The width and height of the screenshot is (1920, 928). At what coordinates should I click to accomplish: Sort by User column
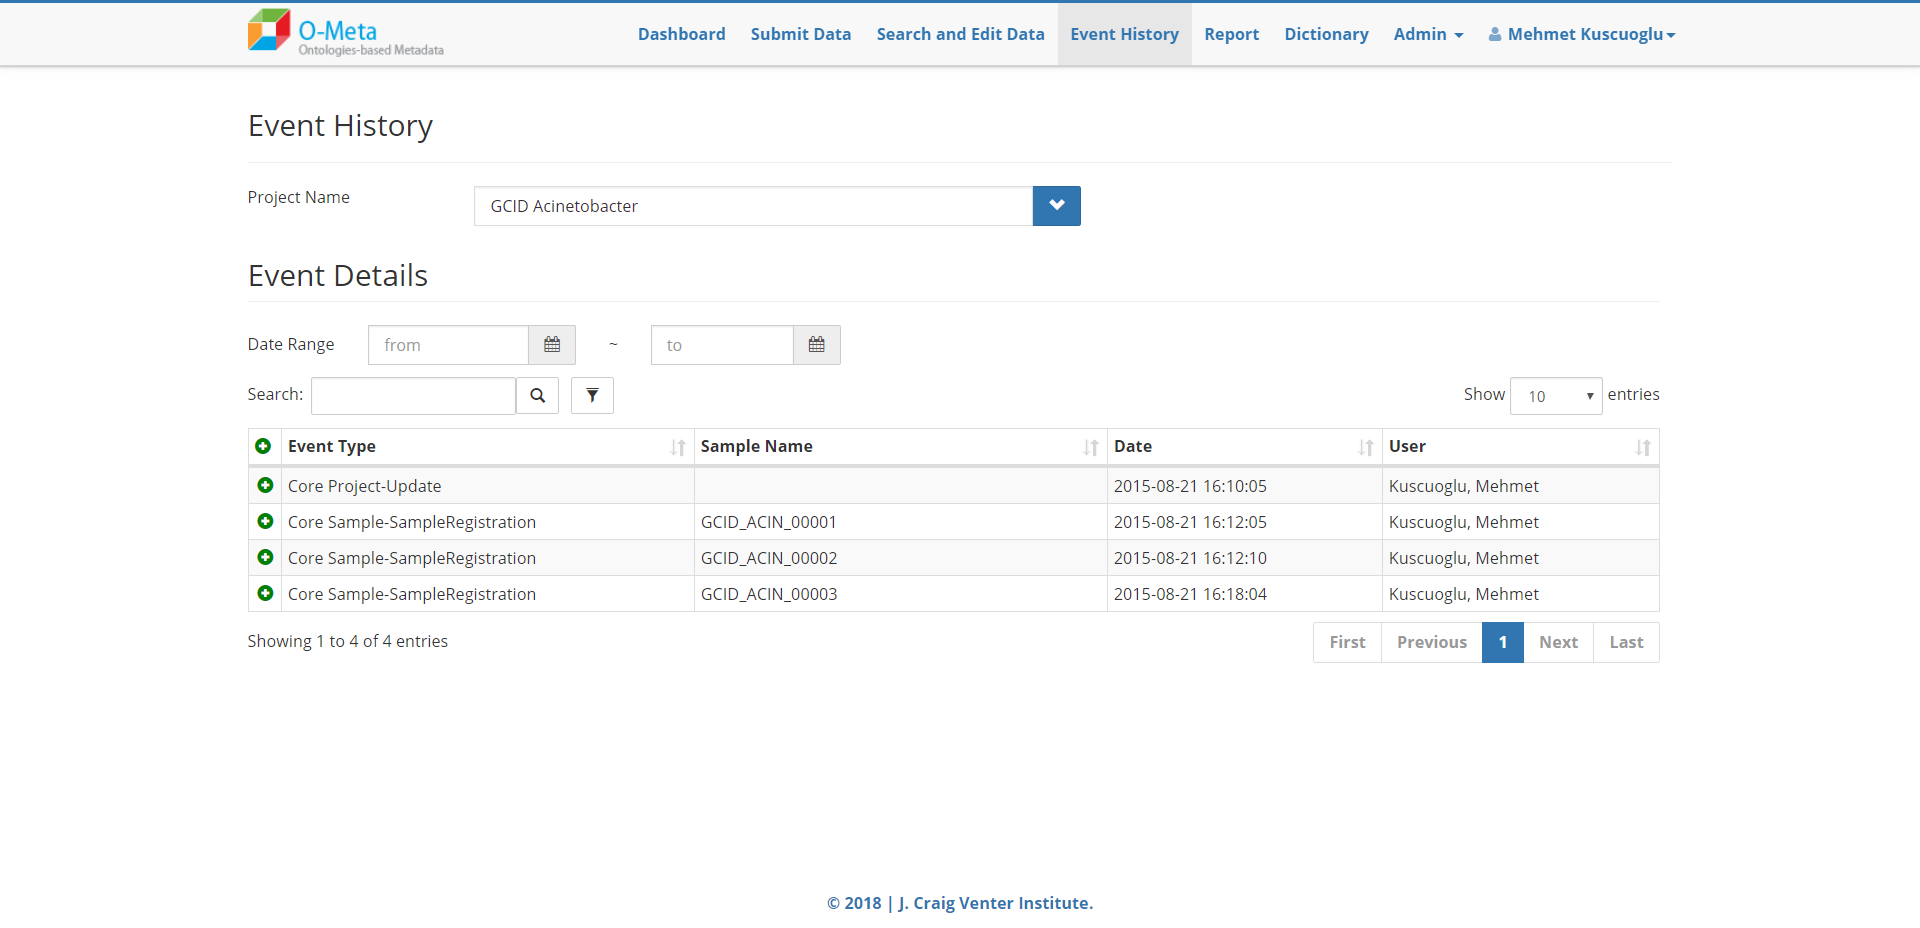(x=1520, y=447)
